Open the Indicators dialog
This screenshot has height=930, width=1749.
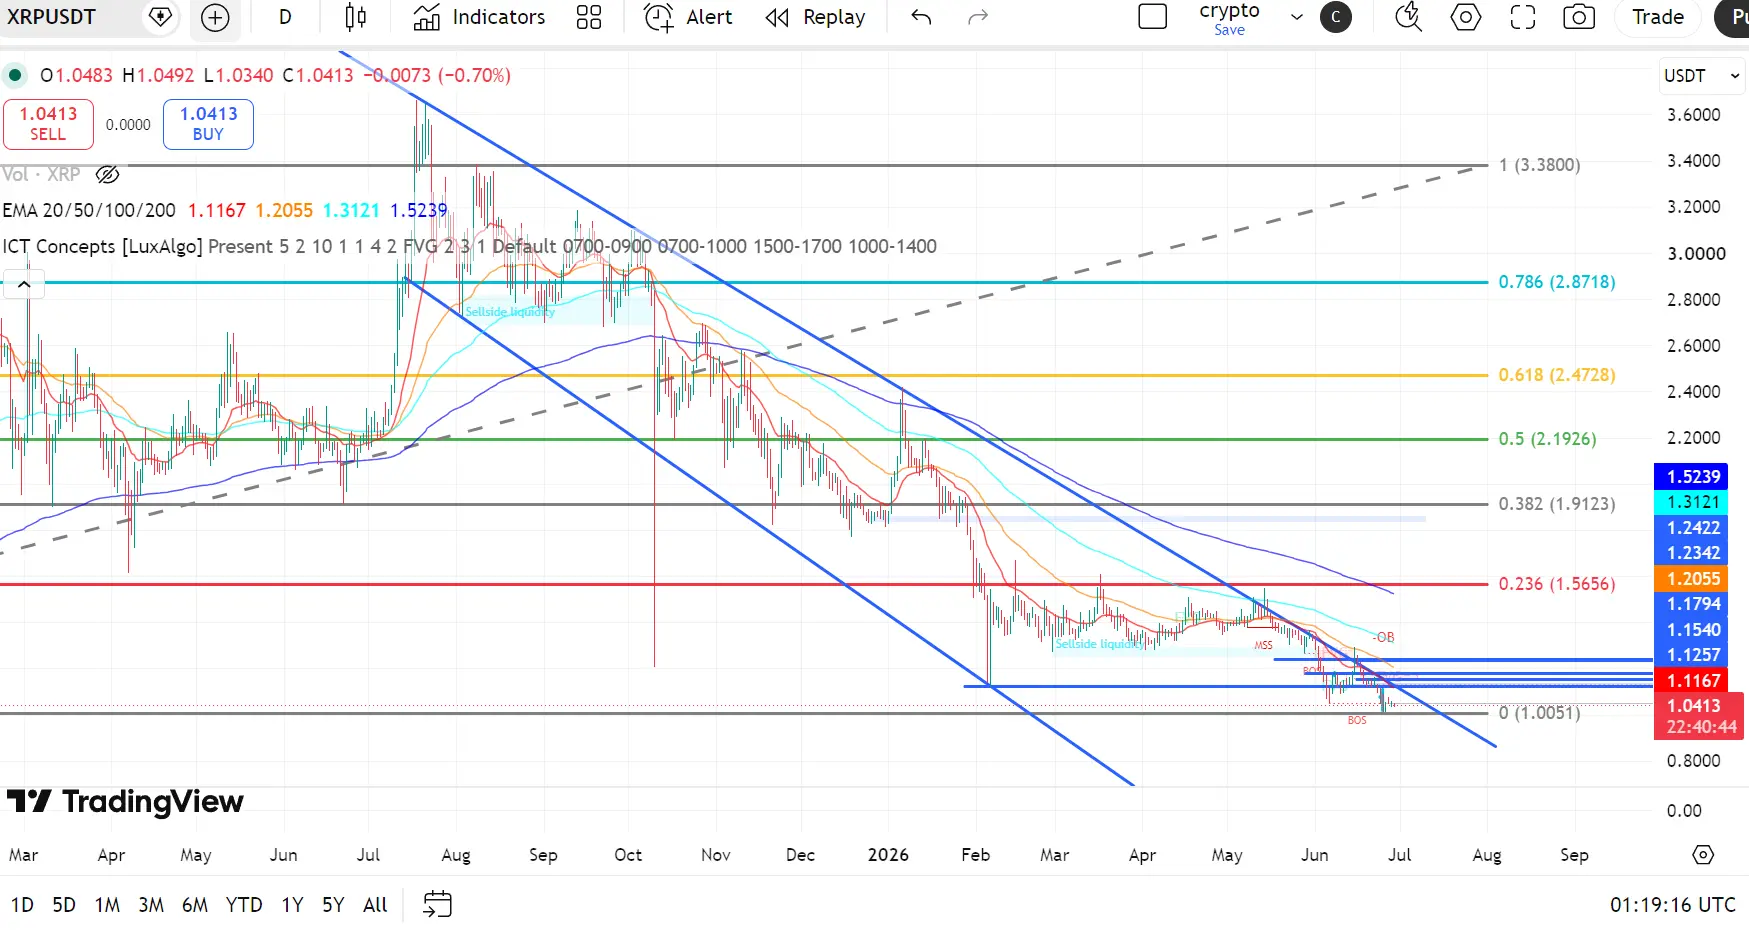pos(479,17)
